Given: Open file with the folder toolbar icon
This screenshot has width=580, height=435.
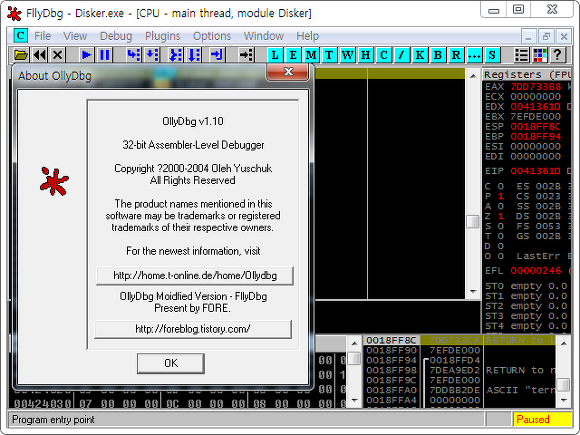Looking at the screenshot, I should (21, 55).
